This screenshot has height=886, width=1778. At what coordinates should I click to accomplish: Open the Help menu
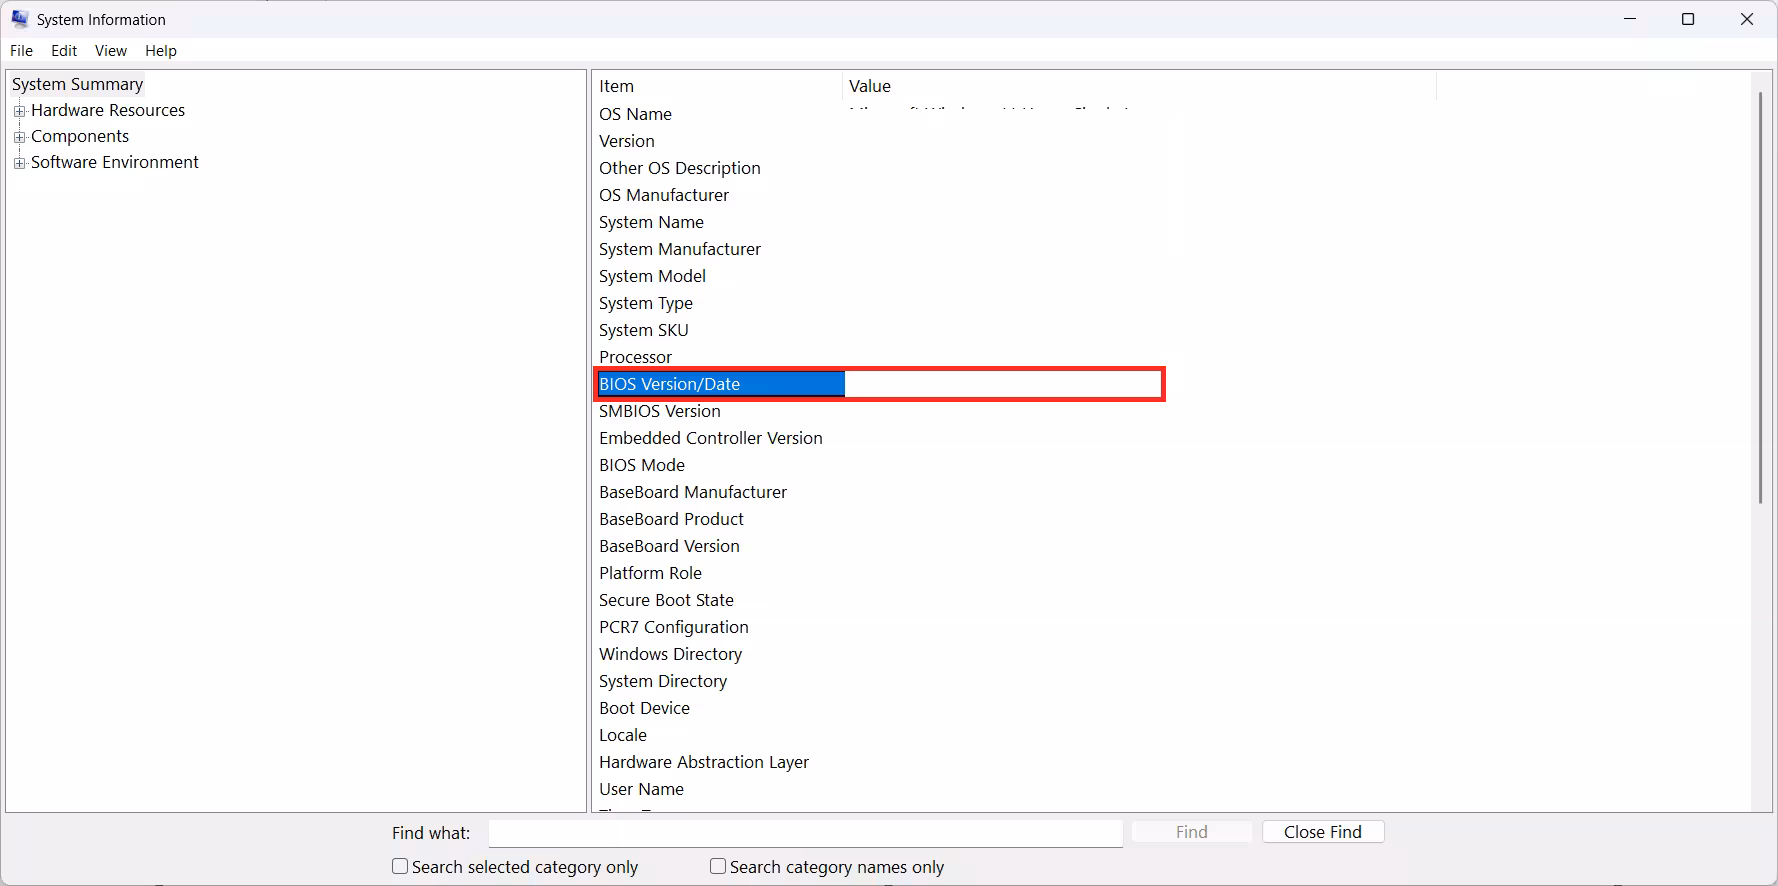point(160,51)
